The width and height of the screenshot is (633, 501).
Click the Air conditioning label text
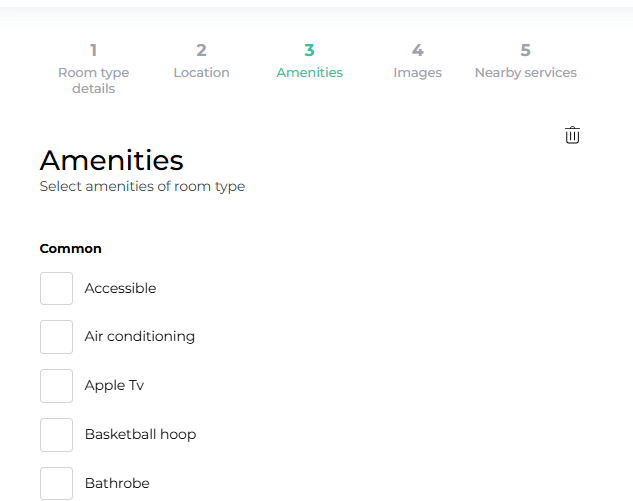(x=139, y=337)
